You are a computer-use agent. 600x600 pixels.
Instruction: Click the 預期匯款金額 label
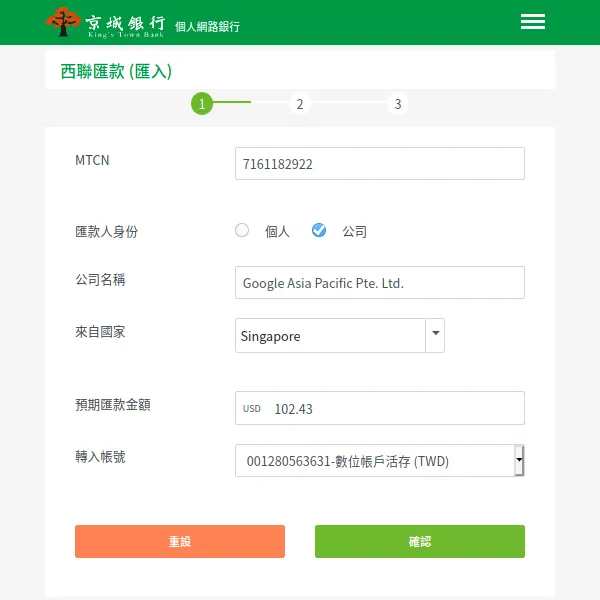click(x=112, y=404)
